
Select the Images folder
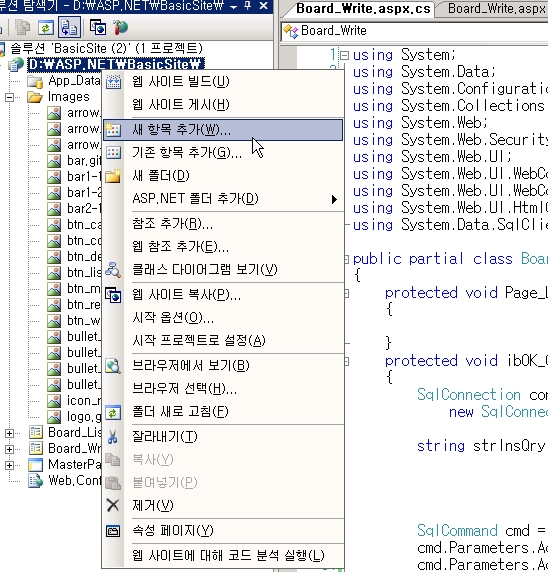pos(69,97)
